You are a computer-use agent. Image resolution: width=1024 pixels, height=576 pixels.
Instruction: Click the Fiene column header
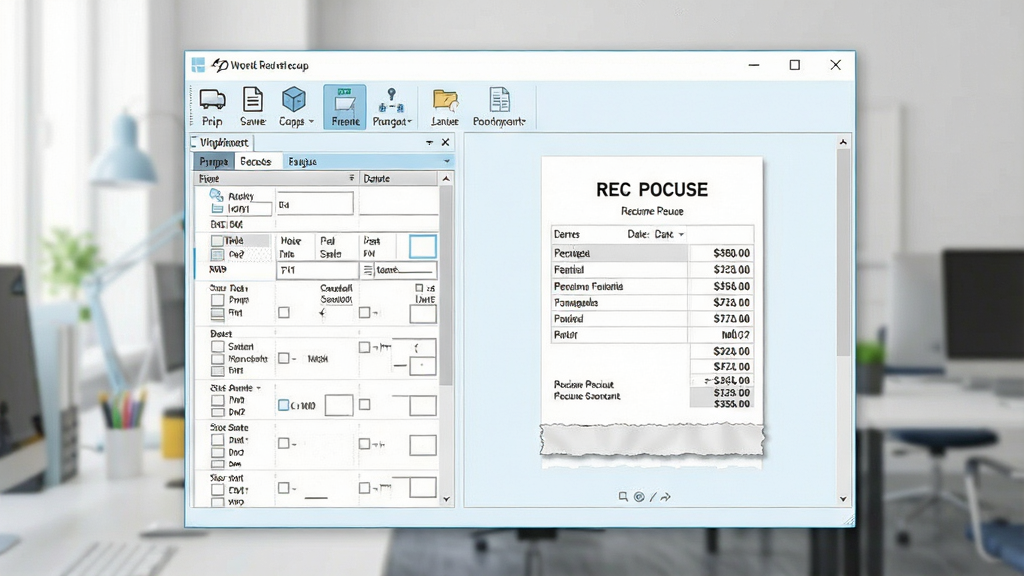point(276,178)
